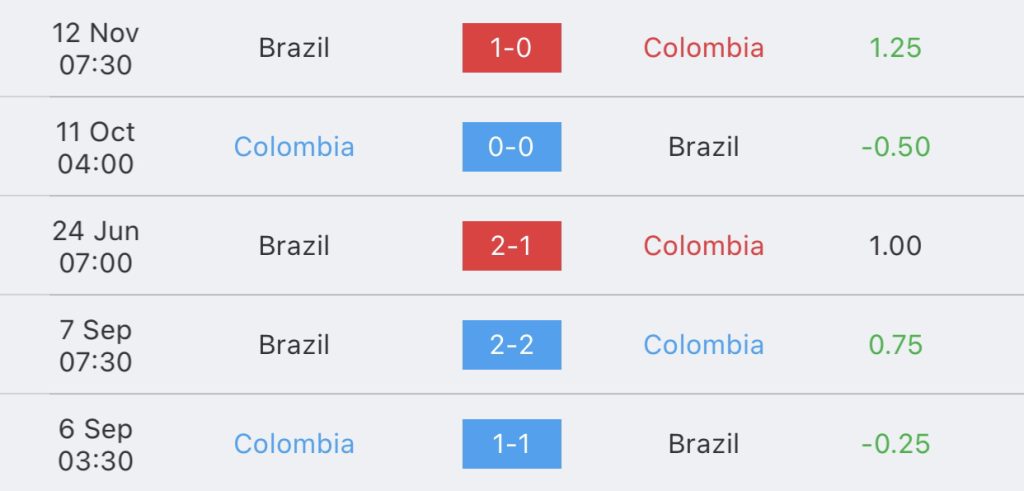This screenshot has height=491, width=1024.
Task: Click the -0.50 handicap value
Action: [x=895, y=147]
